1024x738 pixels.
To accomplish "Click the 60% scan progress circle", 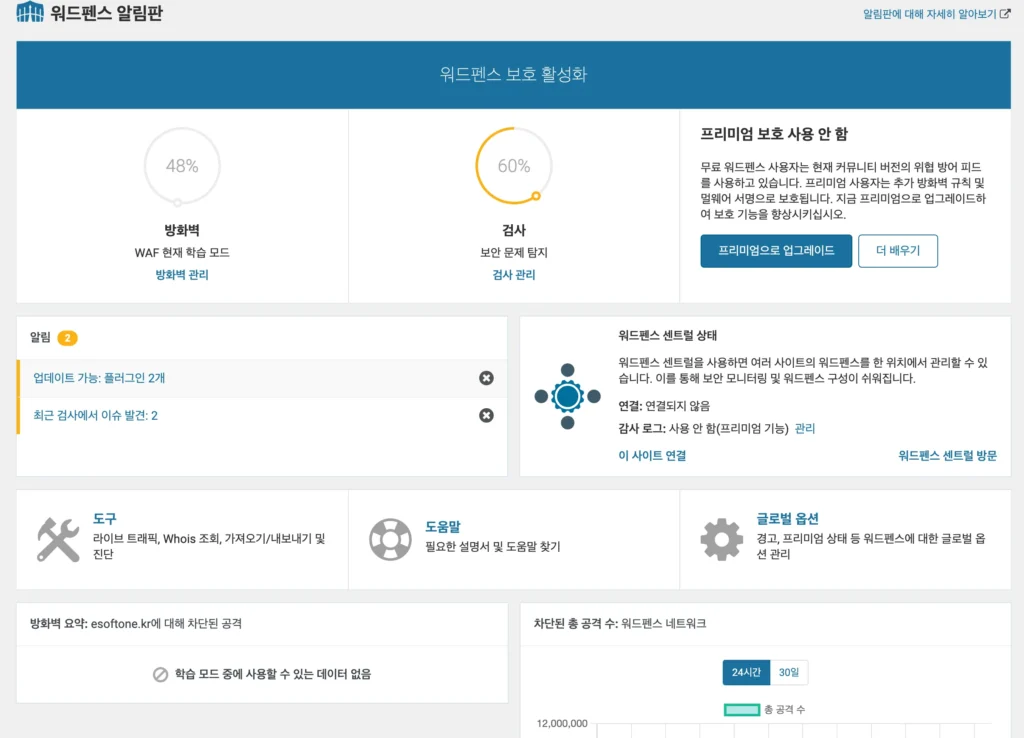I will coord(514,166).
